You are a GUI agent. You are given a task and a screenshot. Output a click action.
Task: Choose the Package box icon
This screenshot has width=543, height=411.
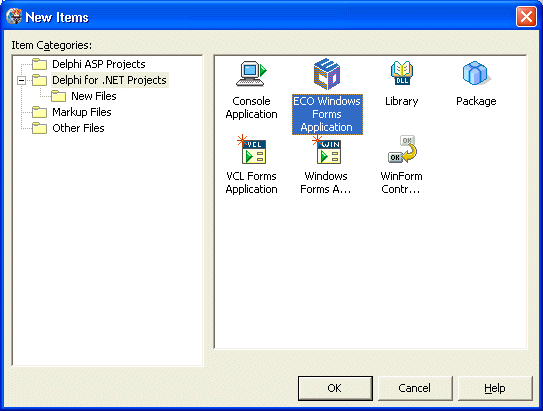(476, 73)
